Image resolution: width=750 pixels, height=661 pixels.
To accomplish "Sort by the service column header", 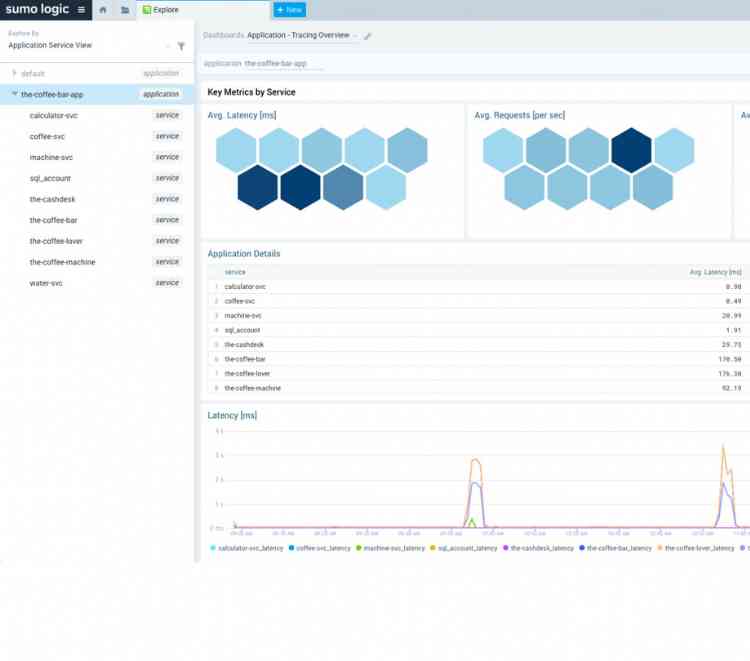I will (x=235, y=272).
